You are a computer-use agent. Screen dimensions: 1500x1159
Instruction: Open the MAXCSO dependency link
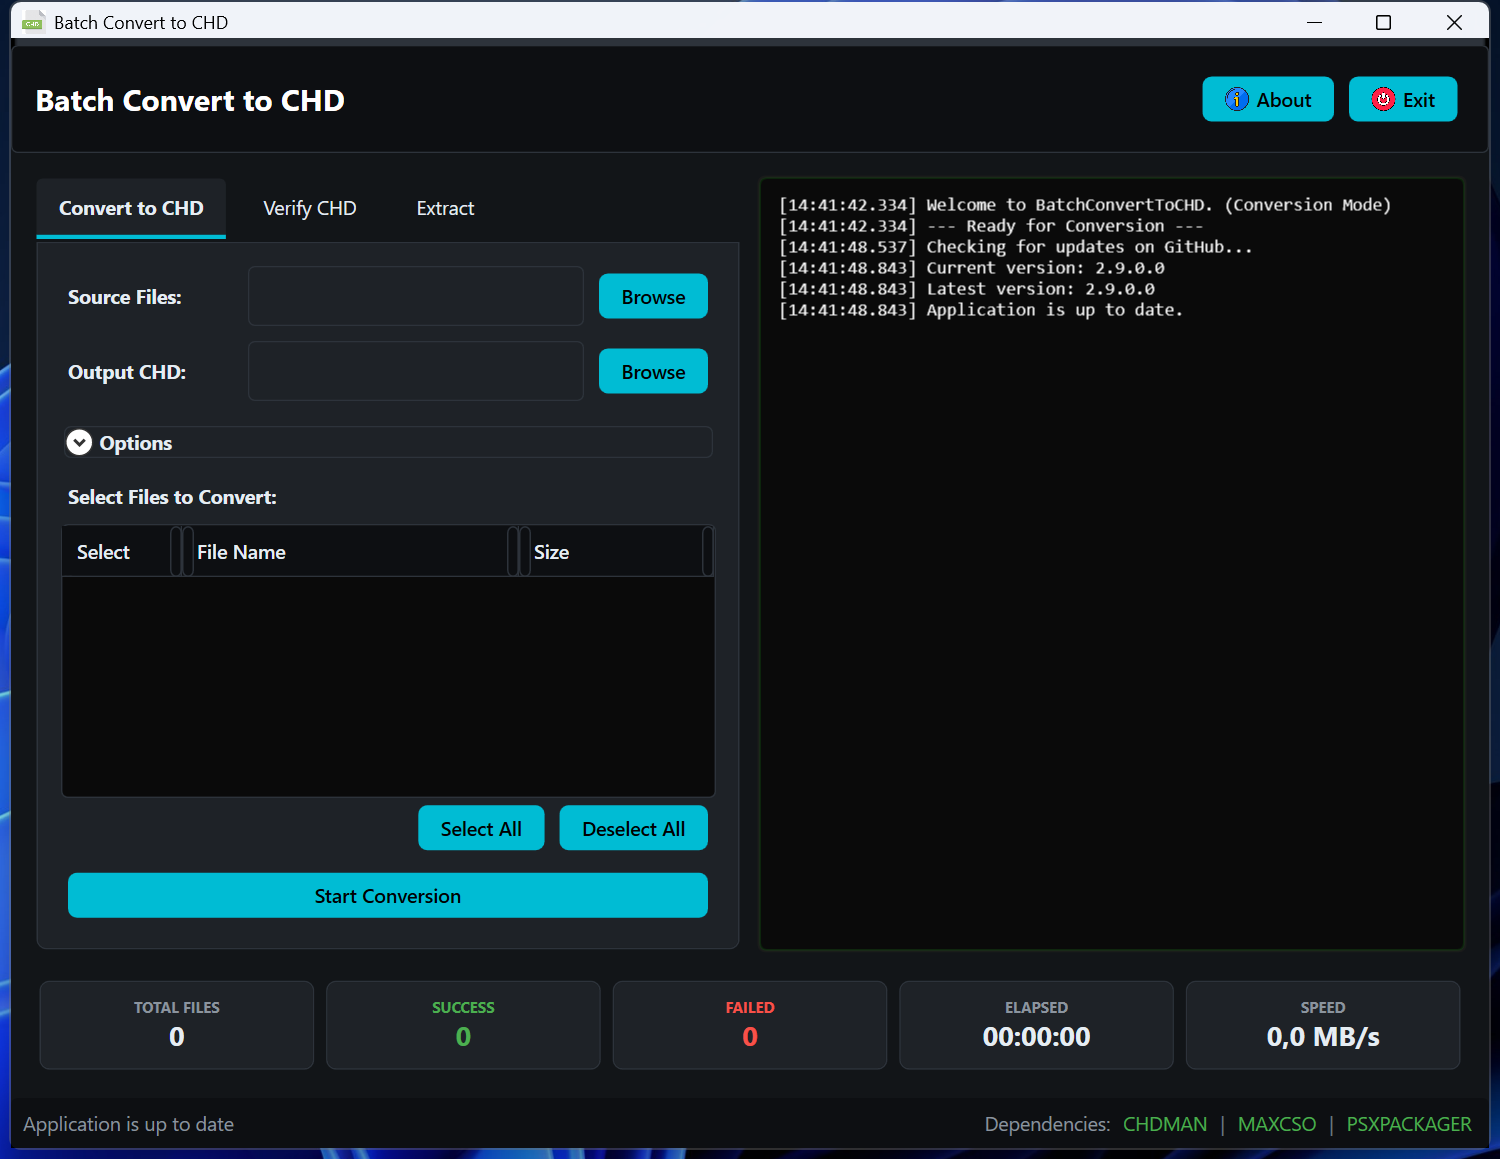pos(1277,1124)
